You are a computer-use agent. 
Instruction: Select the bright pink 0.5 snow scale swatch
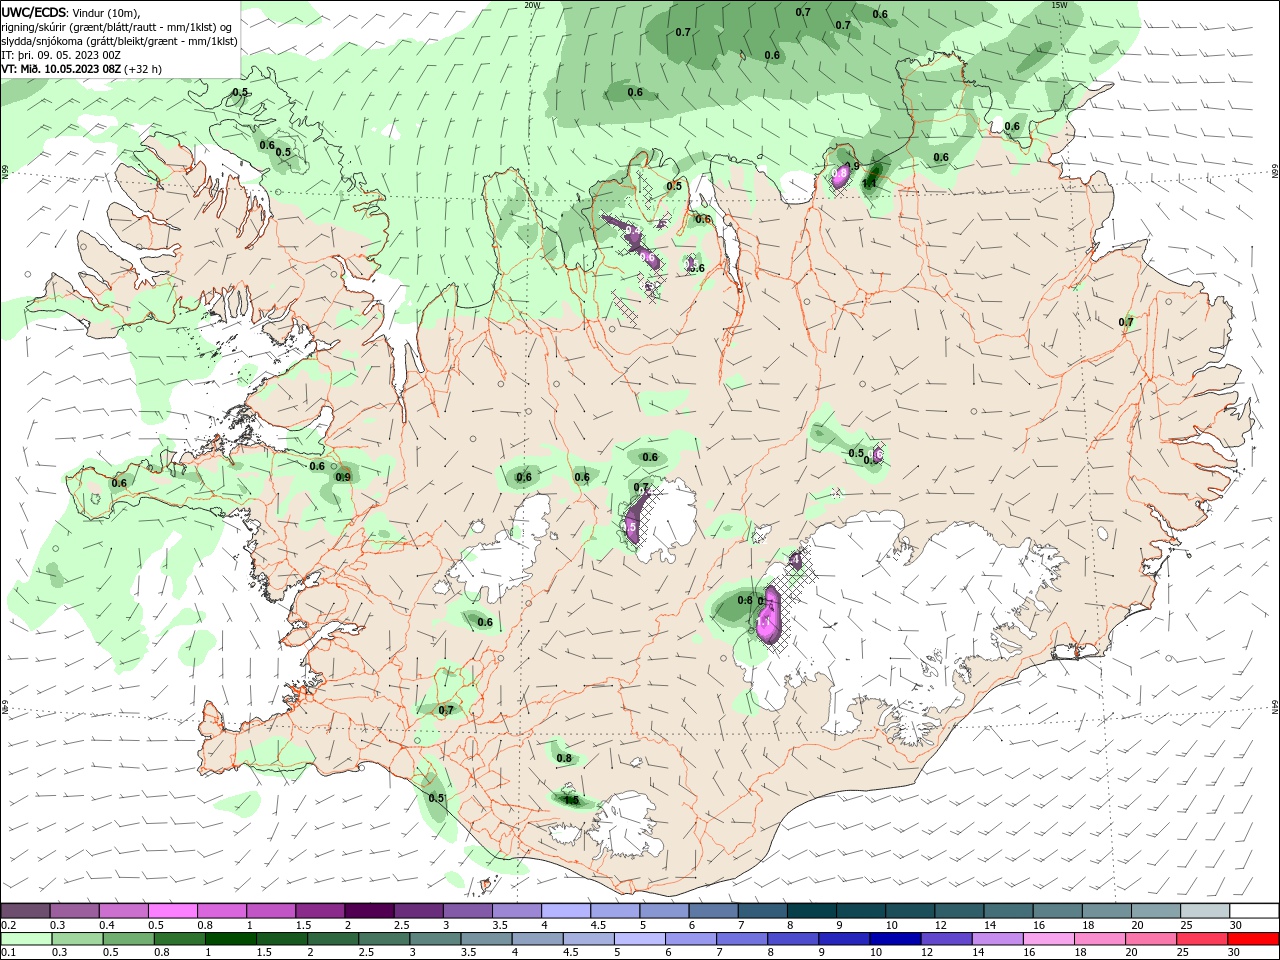[172, 910]
